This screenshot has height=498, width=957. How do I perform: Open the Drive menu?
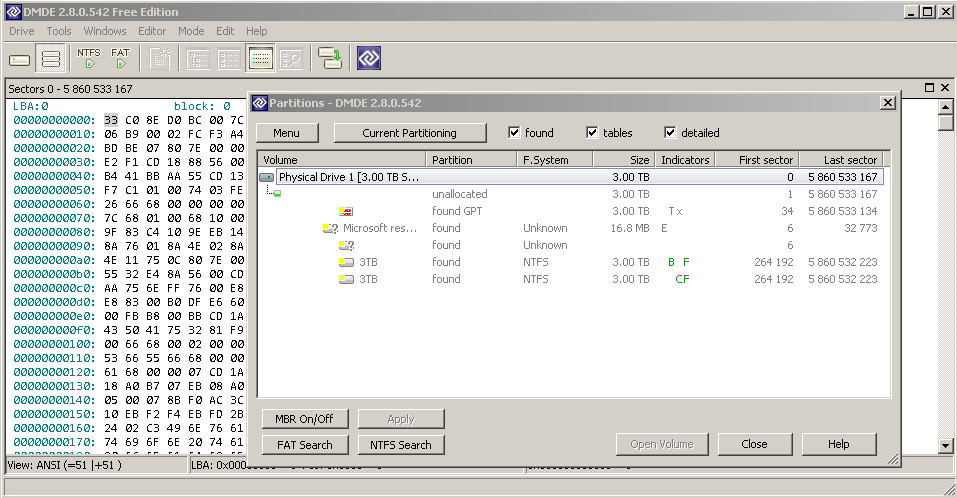[x=21, y=31]
